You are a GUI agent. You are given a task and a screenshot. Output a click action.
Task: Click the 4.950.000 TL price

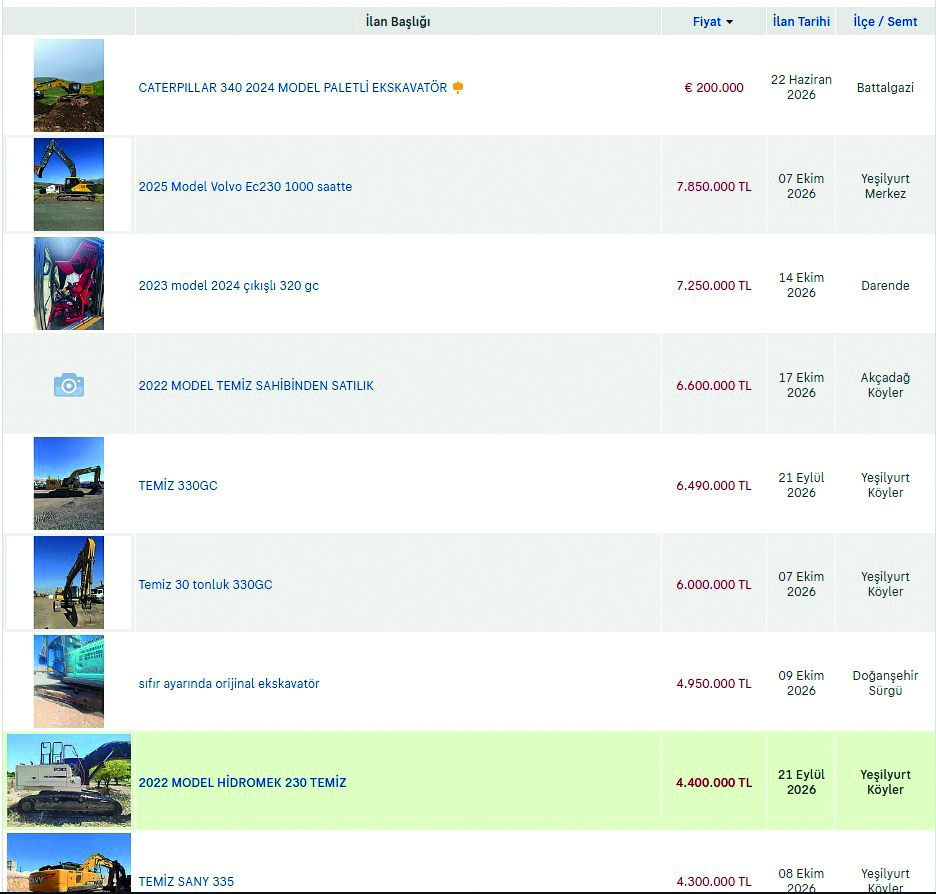pyautogui.click(x=714, y=684)
